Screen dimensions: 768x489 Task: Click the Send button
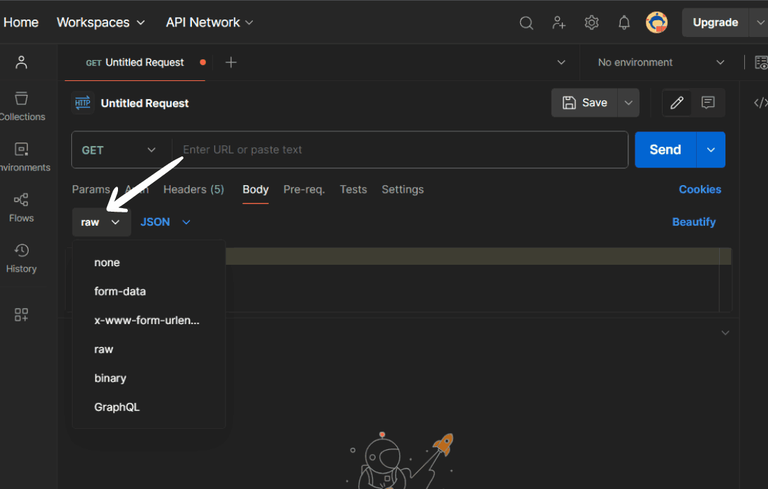[665, 150]
